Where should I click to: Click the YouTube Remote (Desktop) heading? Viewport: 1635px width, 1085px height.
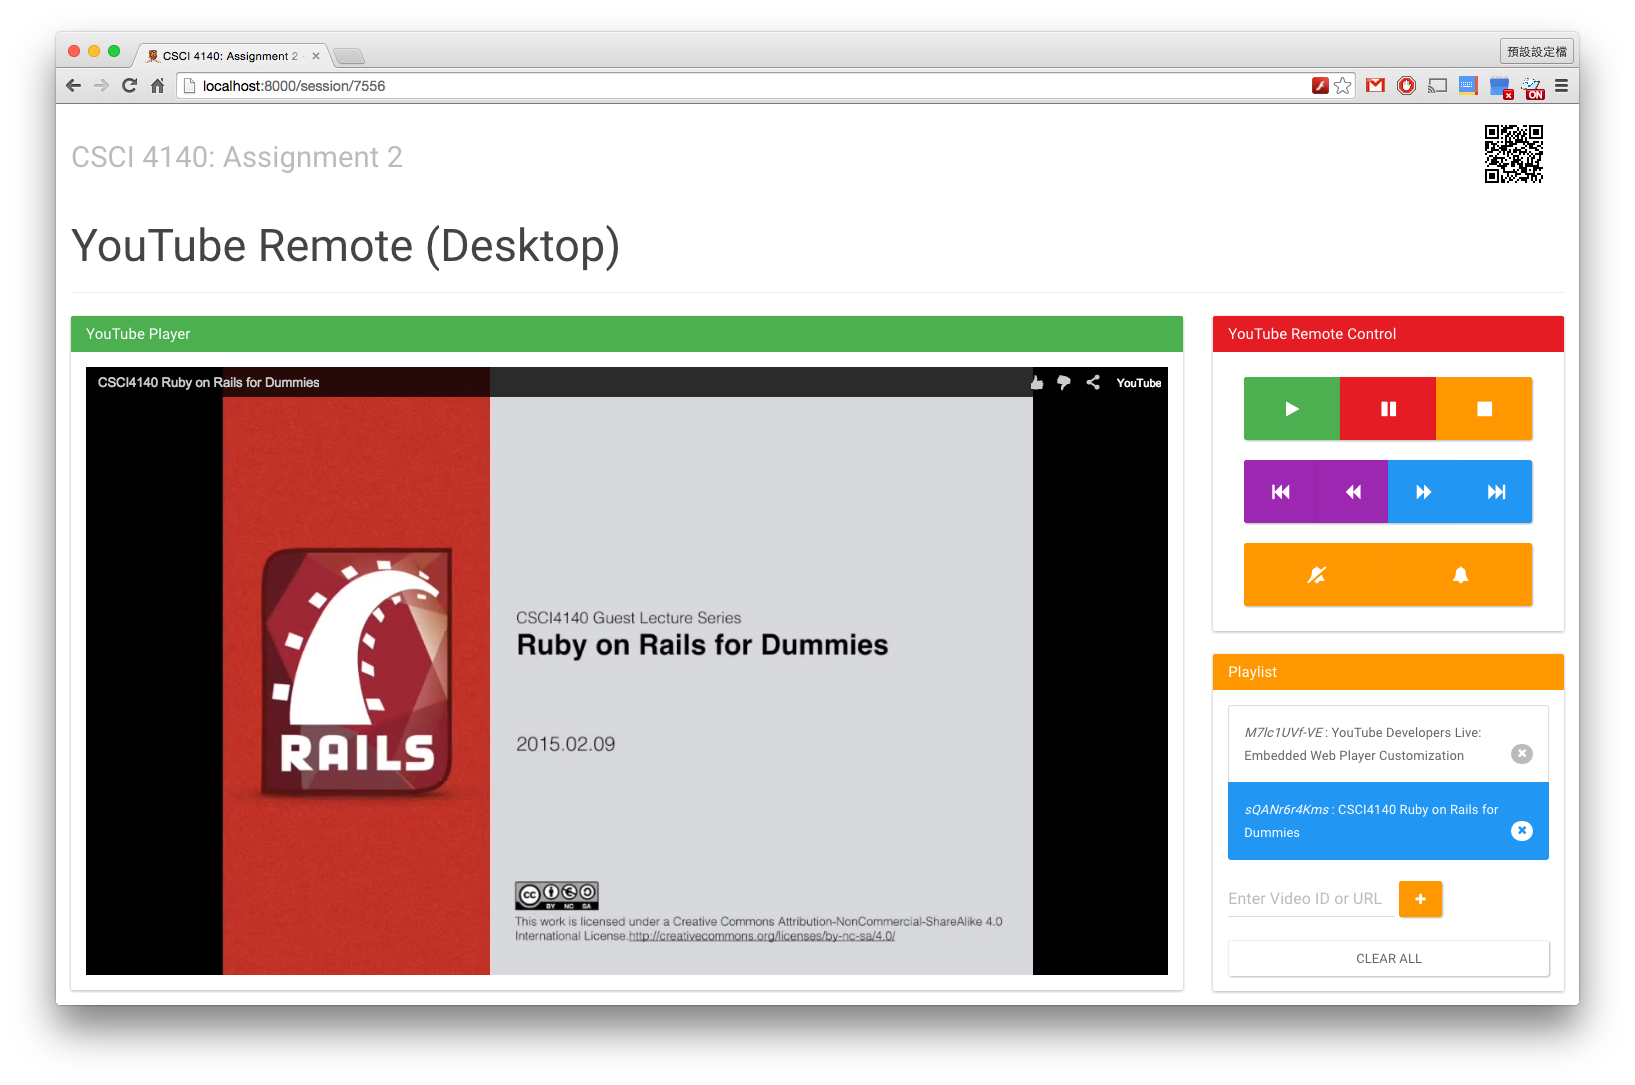[346, 246]
